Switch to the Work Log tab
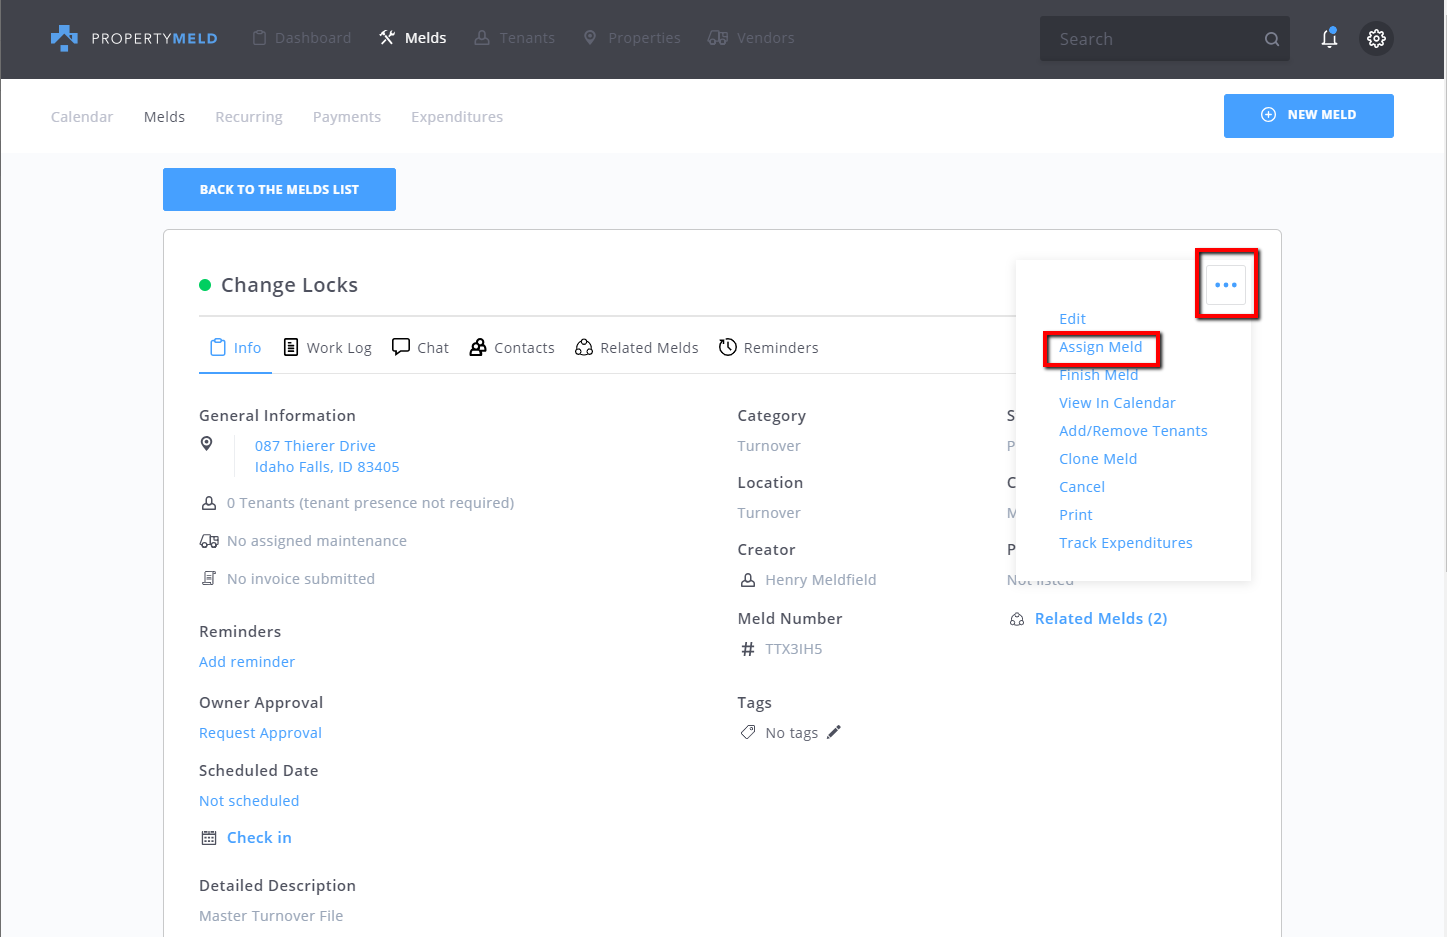Image resolution: width=1447 pixels, height=937 pixels. 328,348
